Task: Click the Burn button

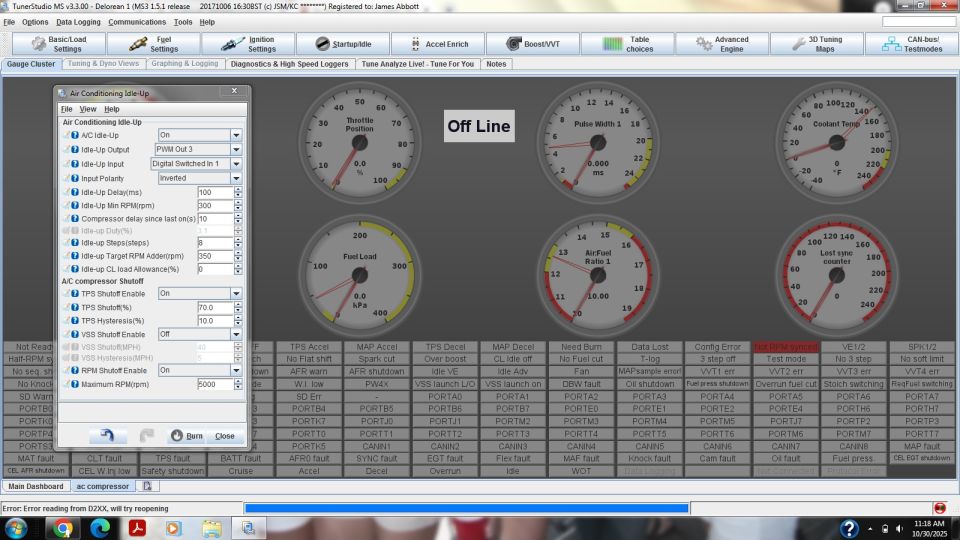Action: (x=187, y=435)
